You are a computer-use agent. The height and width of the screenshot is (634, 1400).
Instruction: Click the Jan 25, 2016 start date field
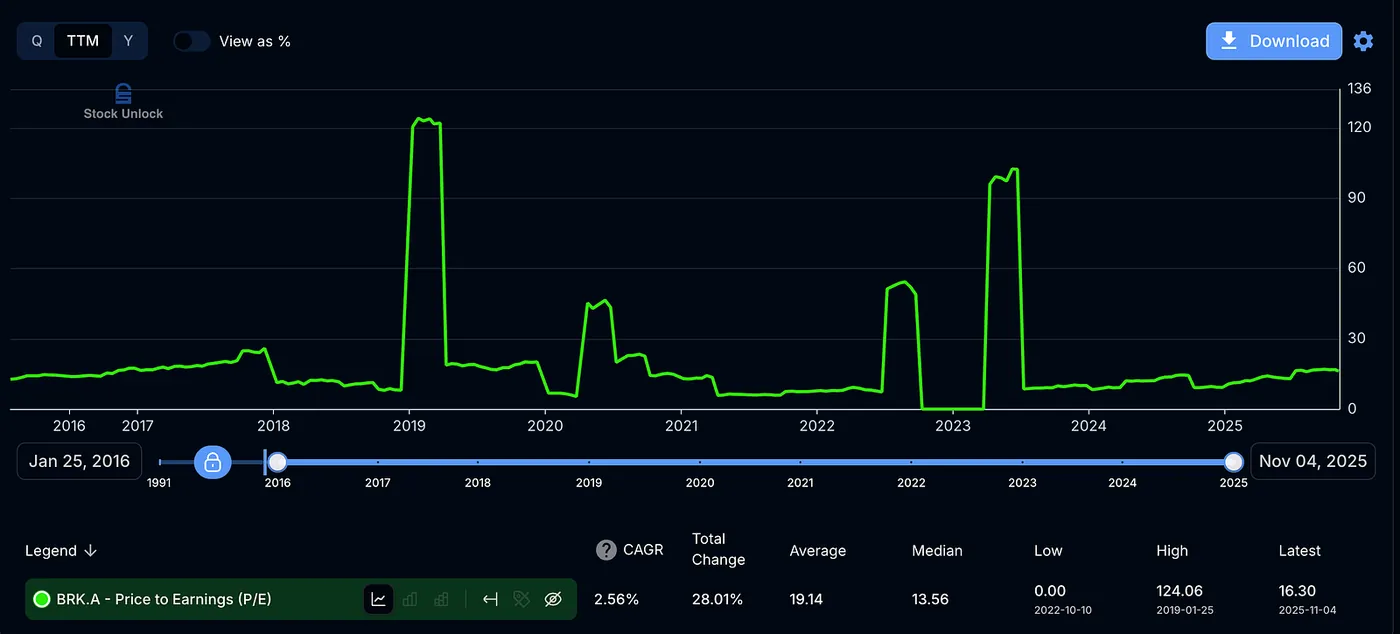(80, 461)
